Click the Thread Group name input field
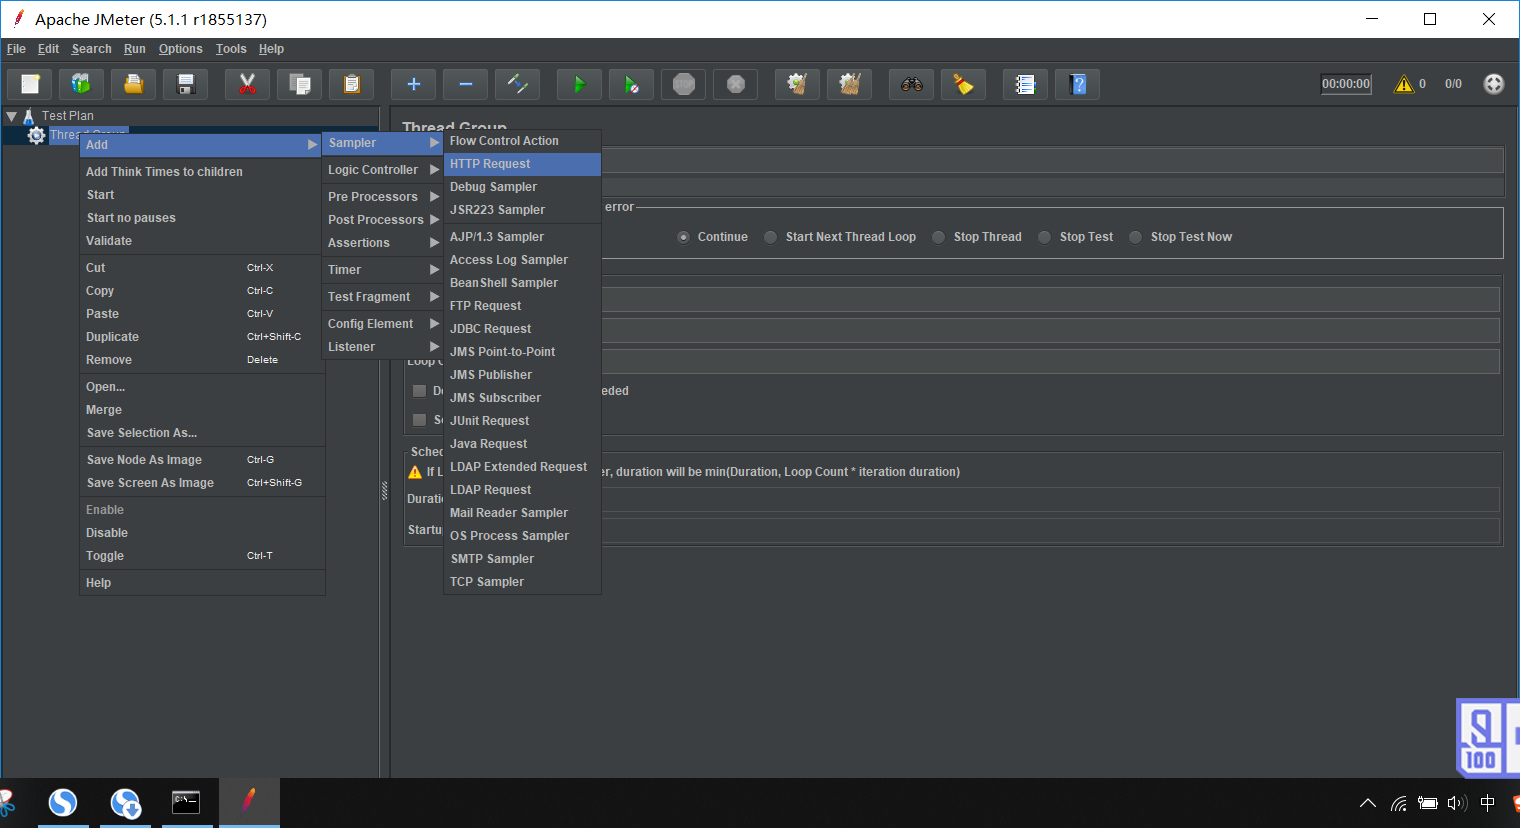Image resolution: width=1520 pixels, height=828 pixels. (1052, 160)
